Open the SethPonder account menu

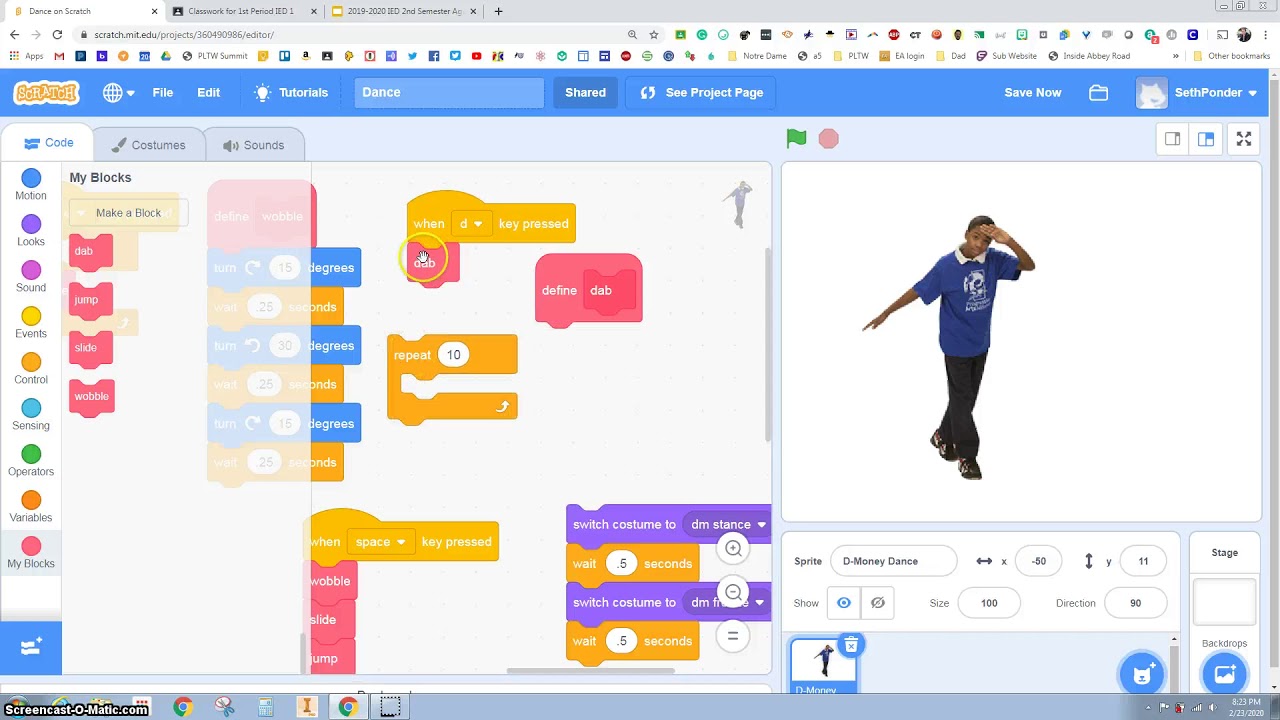[x=1198, y=92]
